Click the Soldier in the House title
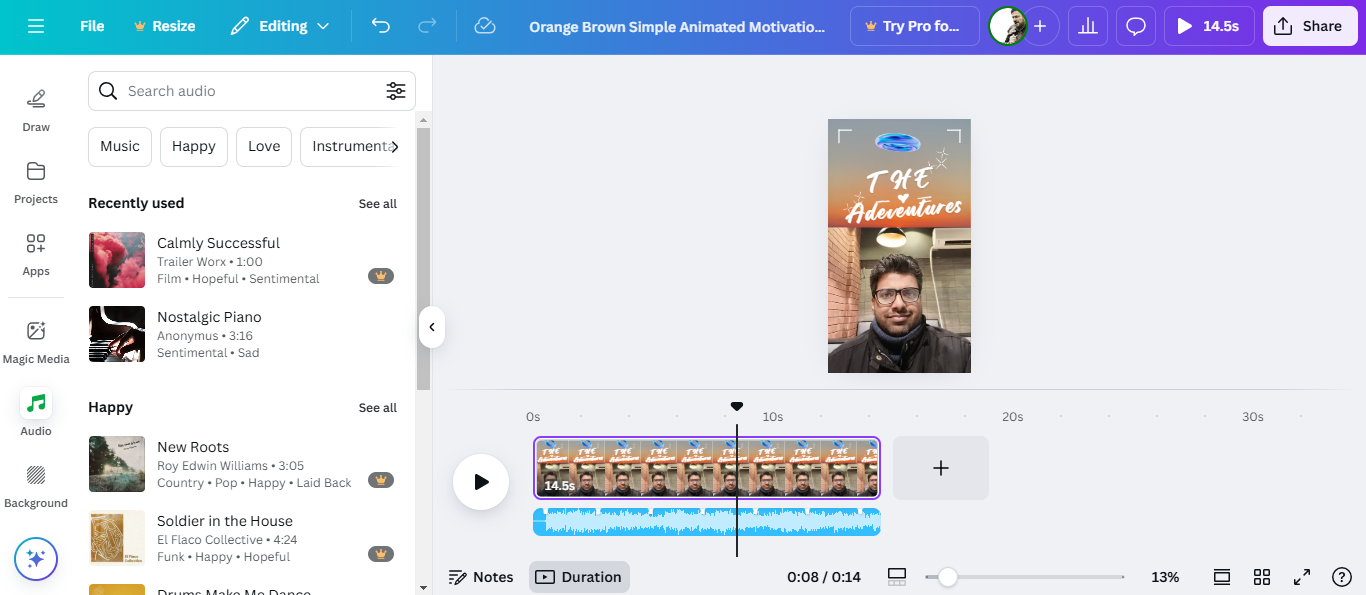The width and height of the screenshot is (1366, 595). [x=225, y=521]
